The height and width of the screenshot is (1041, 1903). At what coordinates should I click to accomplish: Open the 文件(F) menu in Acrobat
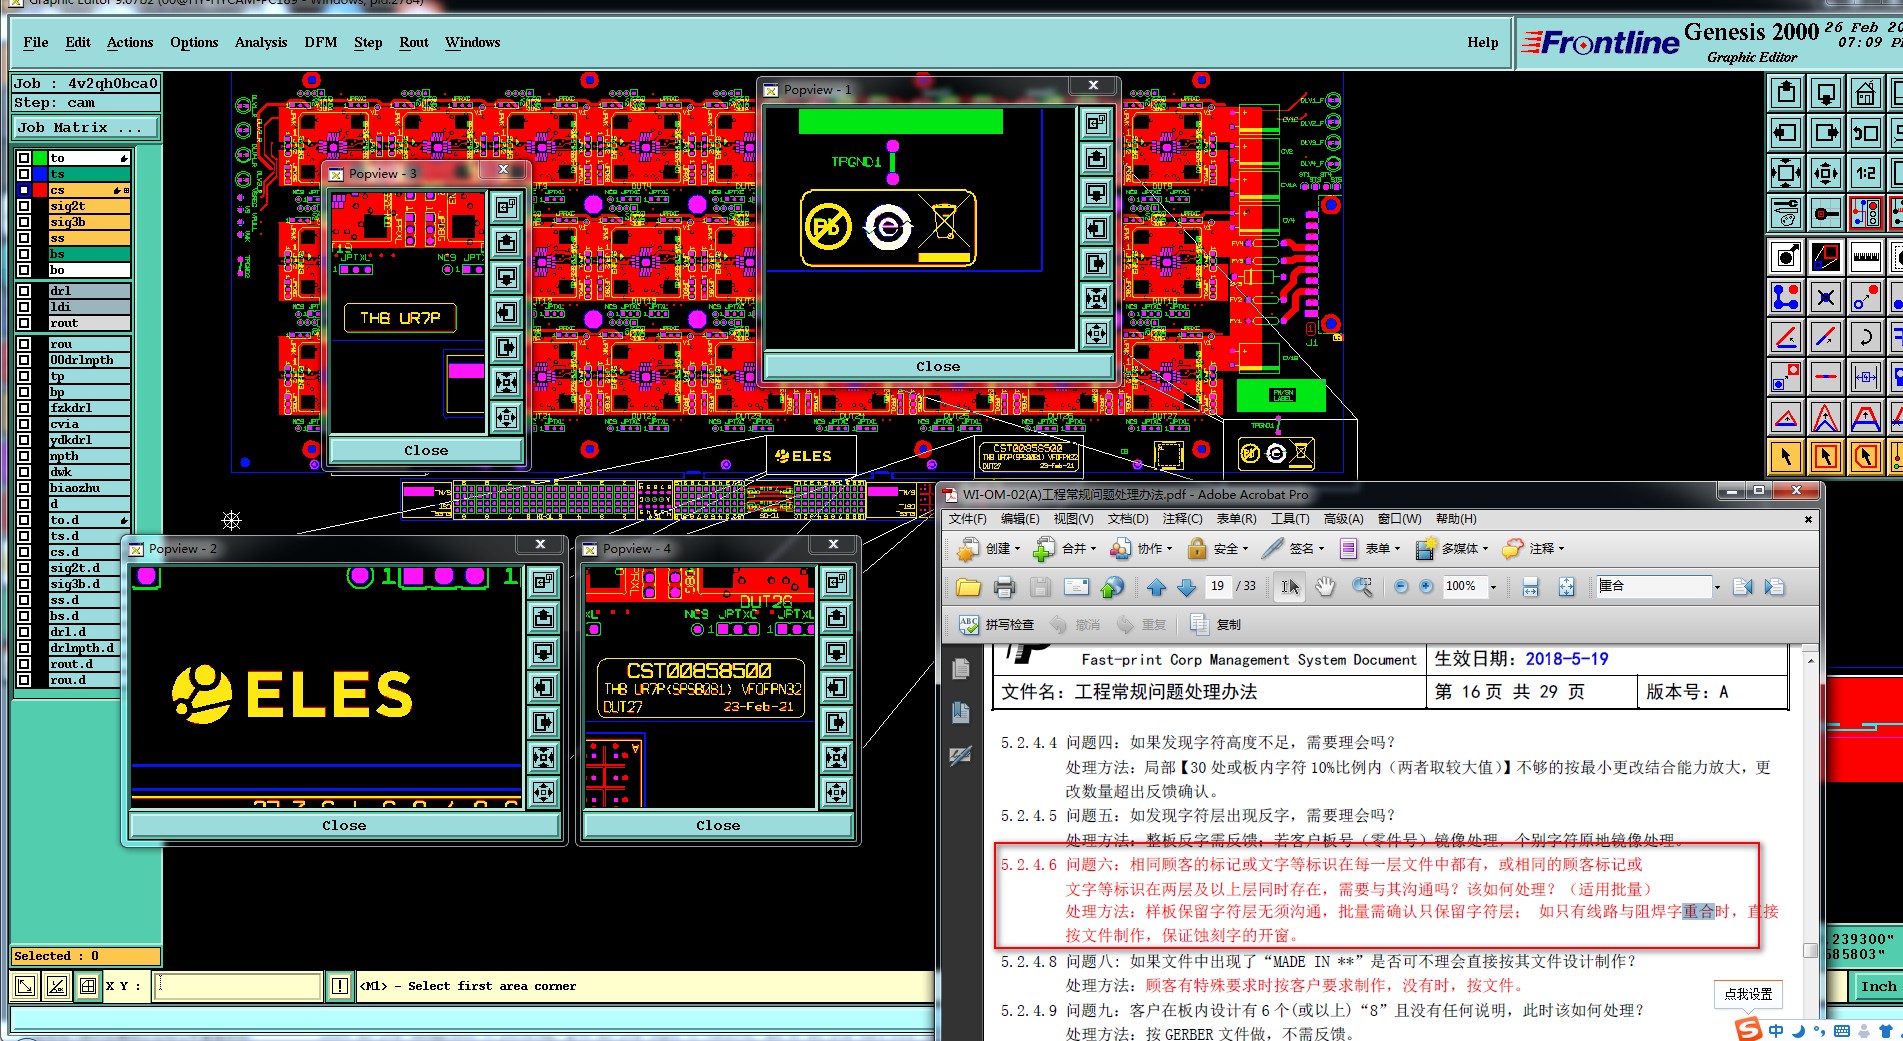point(967,519)
